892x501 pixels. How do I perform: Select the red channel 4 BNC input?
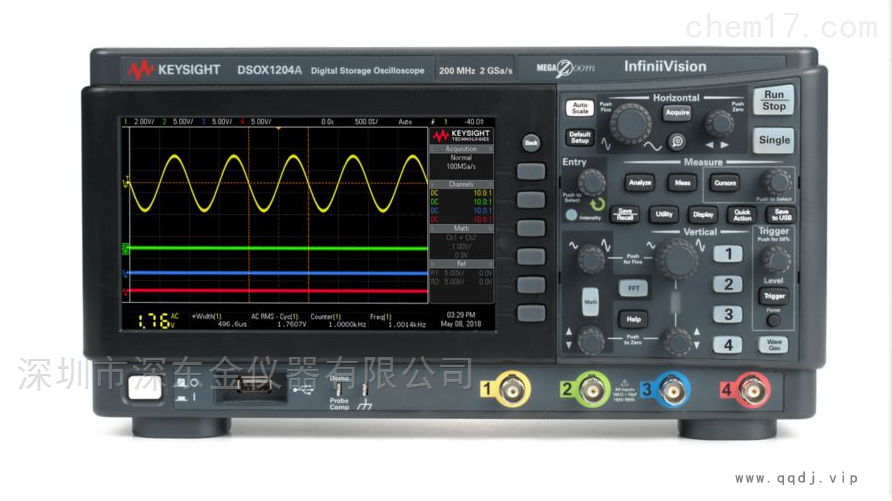click(753, 390)
